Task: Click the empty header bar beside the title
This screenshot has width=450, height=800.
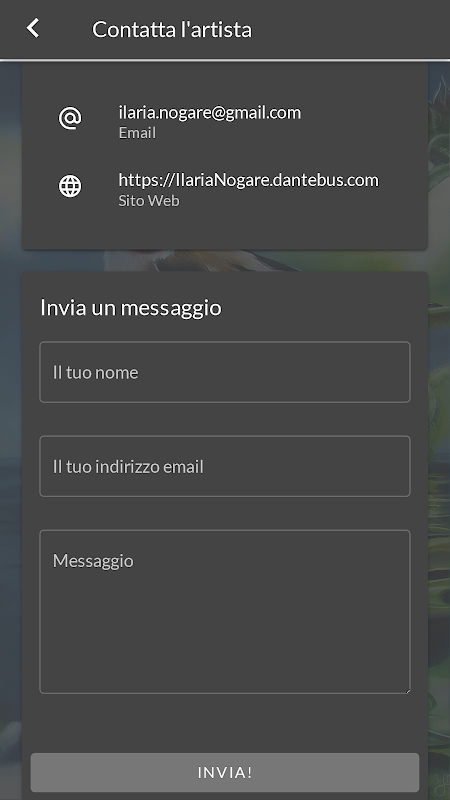Action: tap(352, 29)
